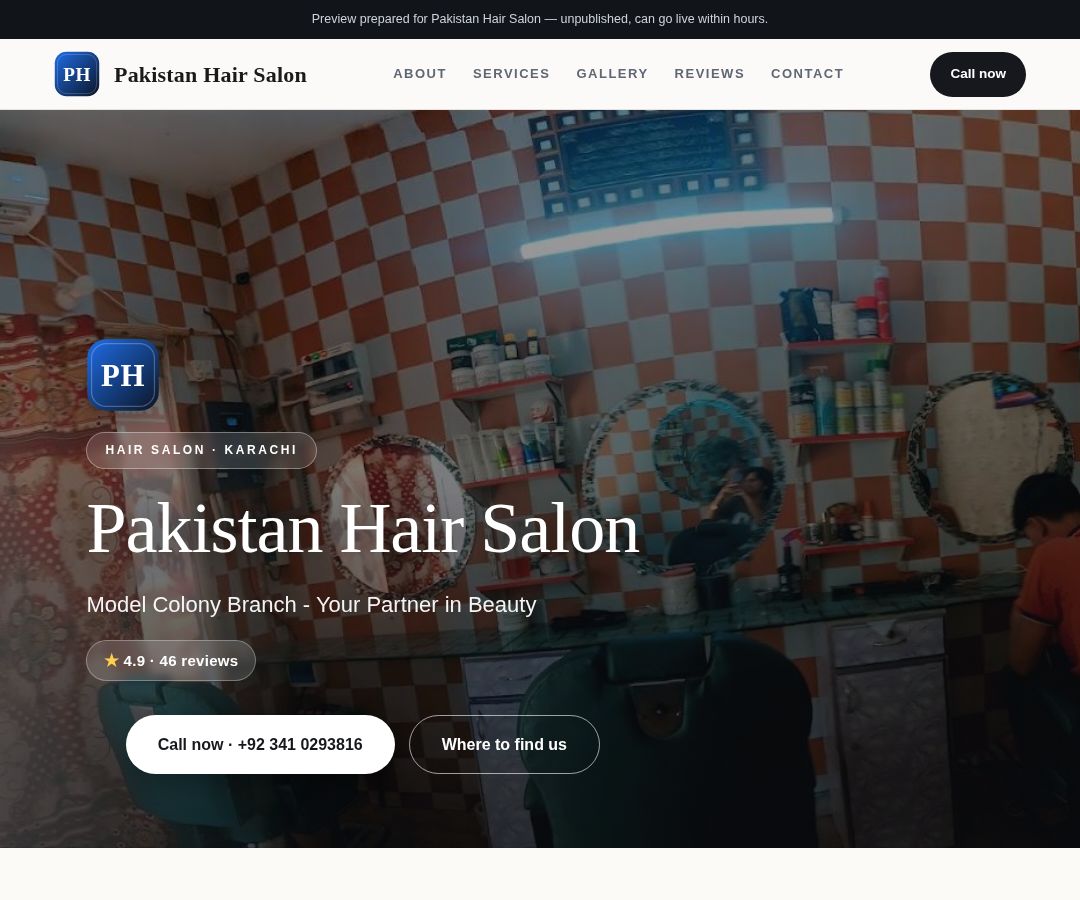Open the About nav link
The width and height of the screenshot is (1080, 900).
click(x=419, y=74)
